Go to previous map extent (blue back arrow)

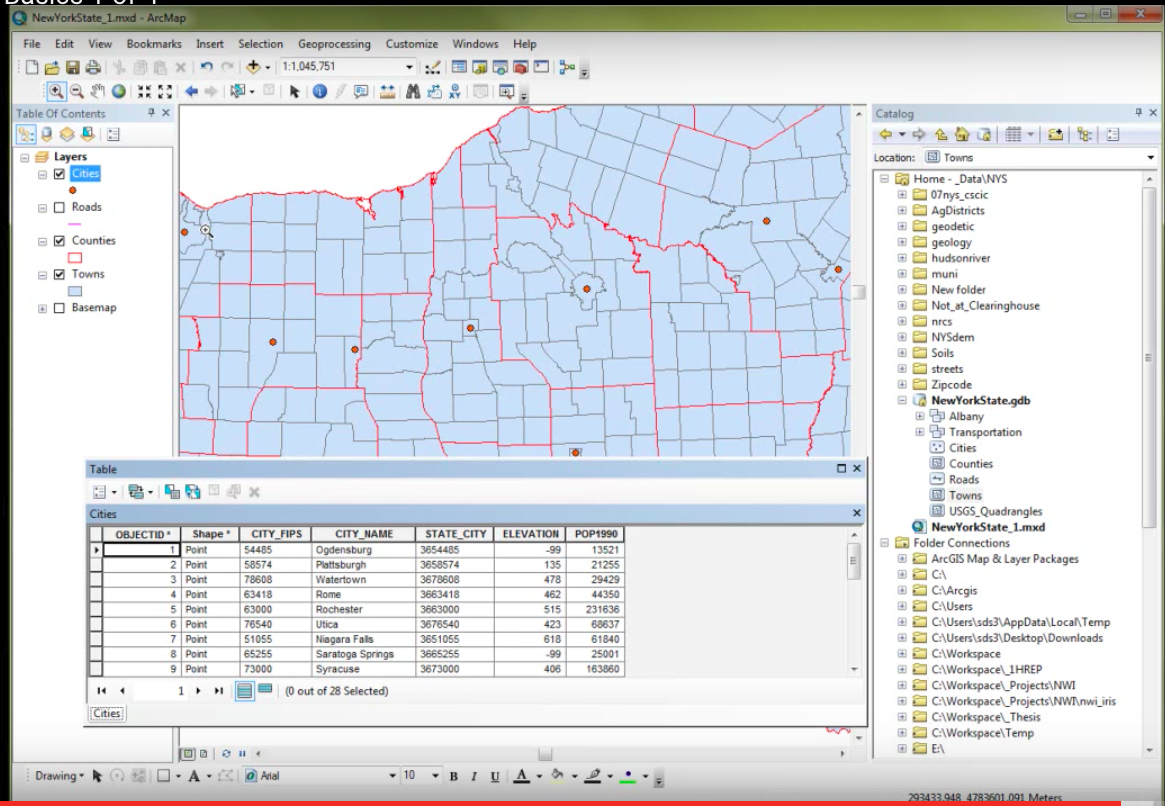point(190,91)
